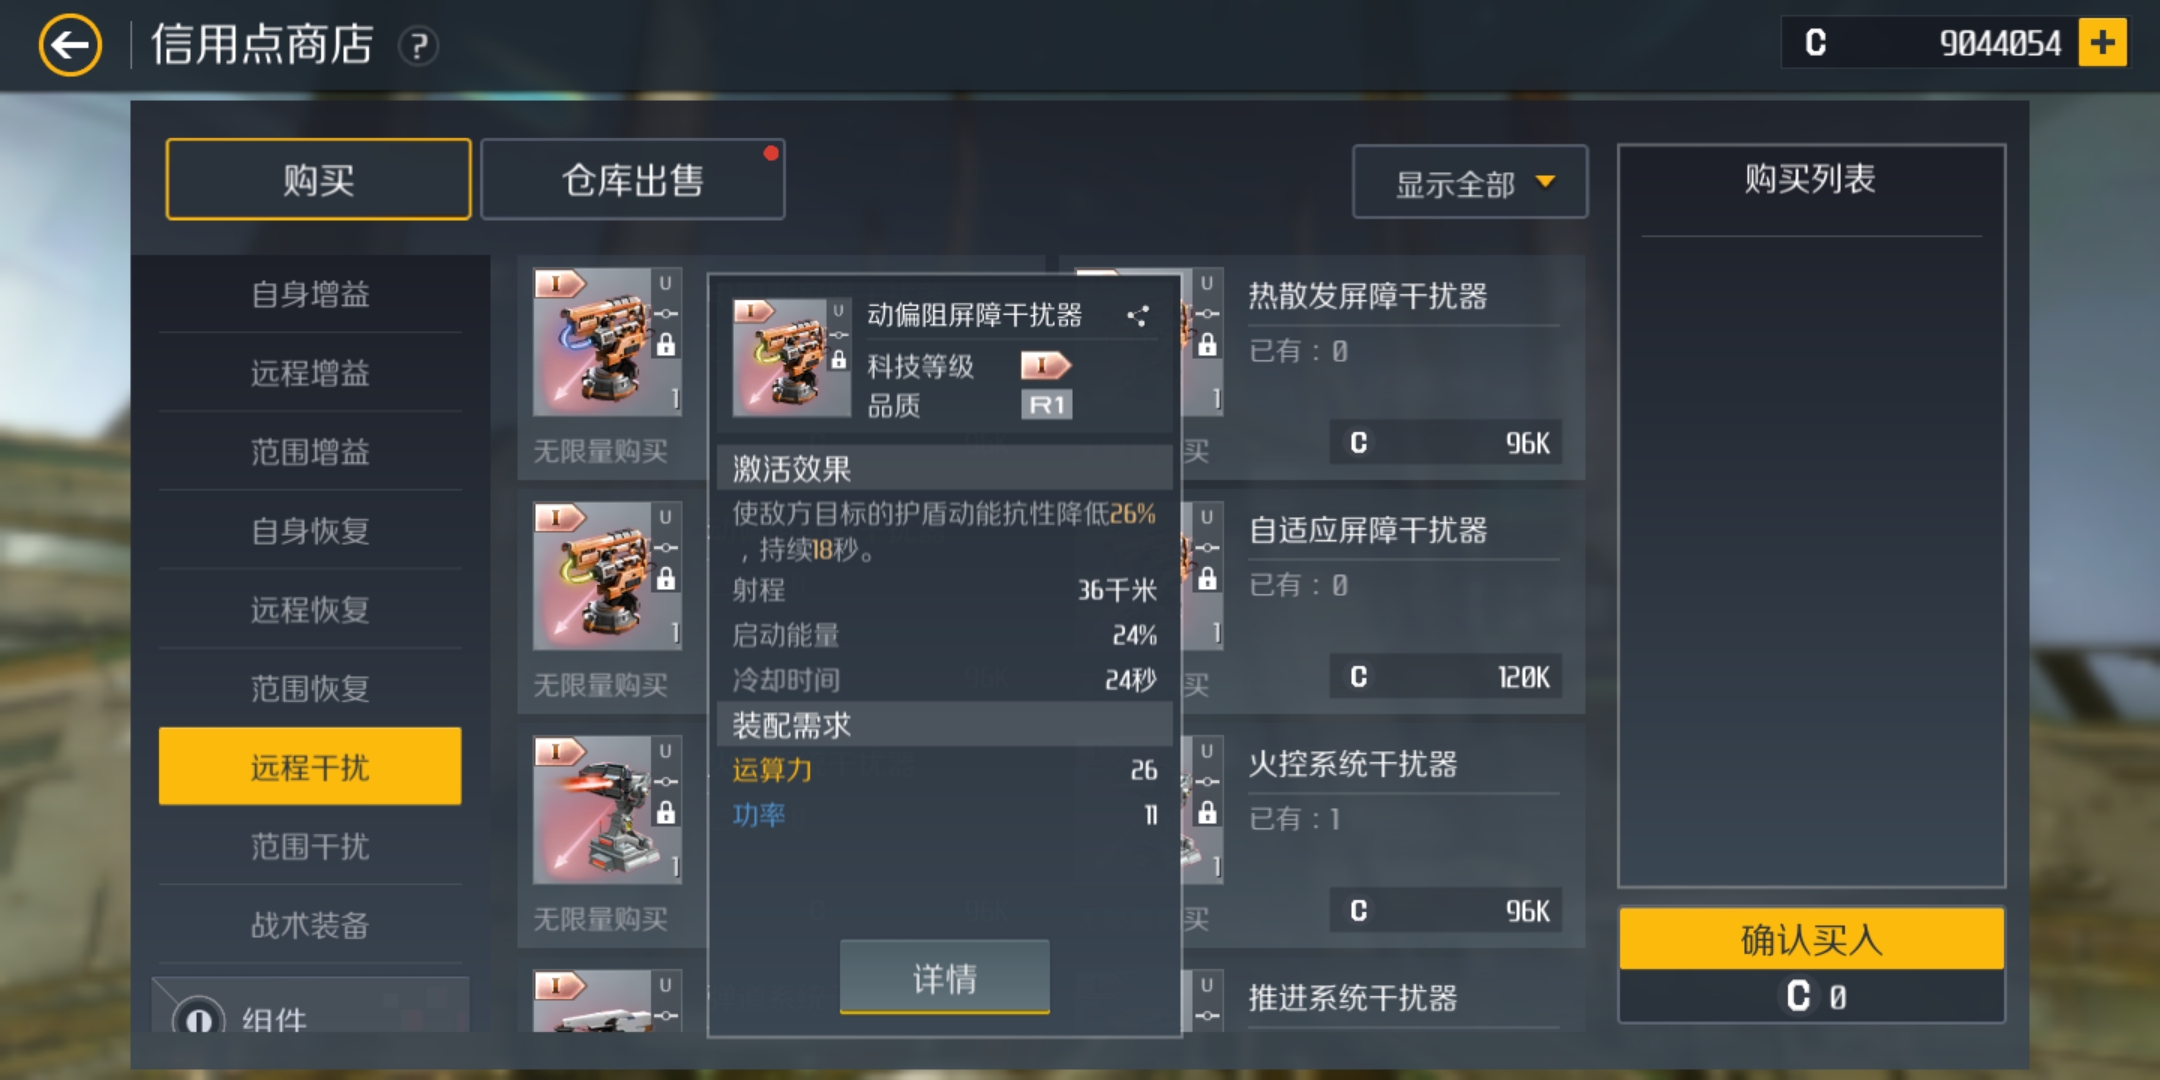Click the R1 quality badge
This screenshot has width=2160, height=1080.
[x=1046, y=405]
